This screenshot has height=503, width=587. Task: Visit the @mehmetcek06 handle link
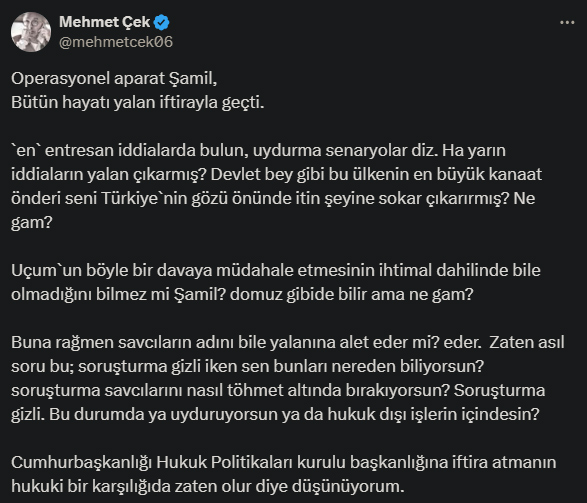[116, 42]
